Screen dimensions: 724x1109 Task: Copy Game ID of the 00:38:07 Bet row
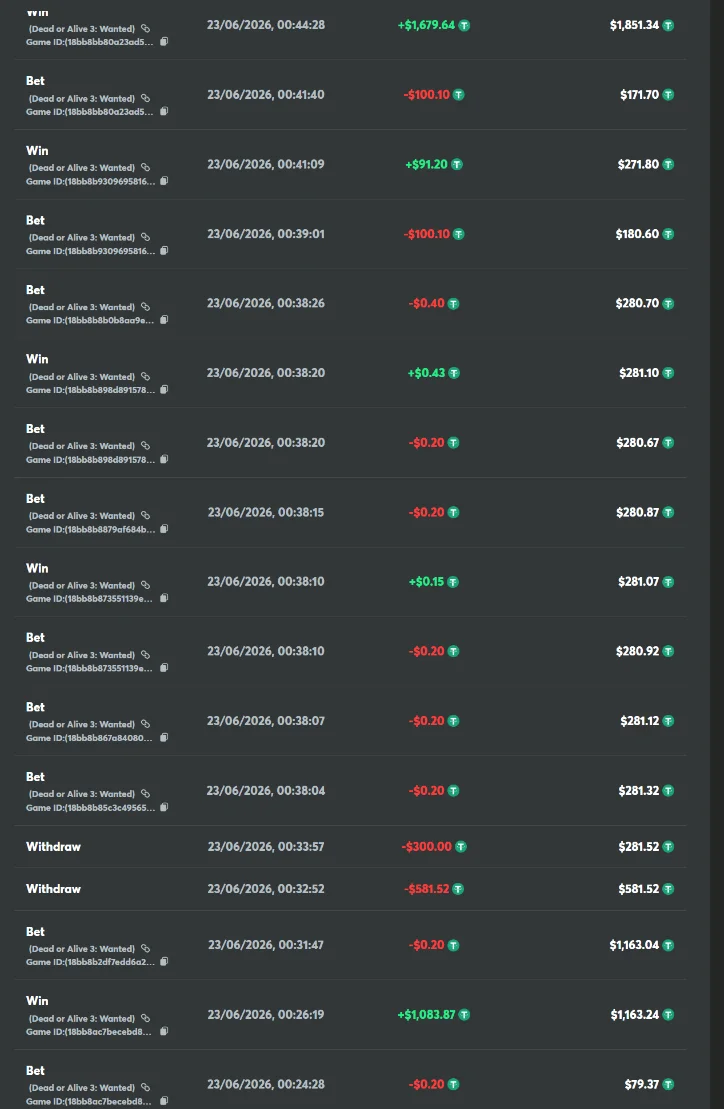coord(164,738)
